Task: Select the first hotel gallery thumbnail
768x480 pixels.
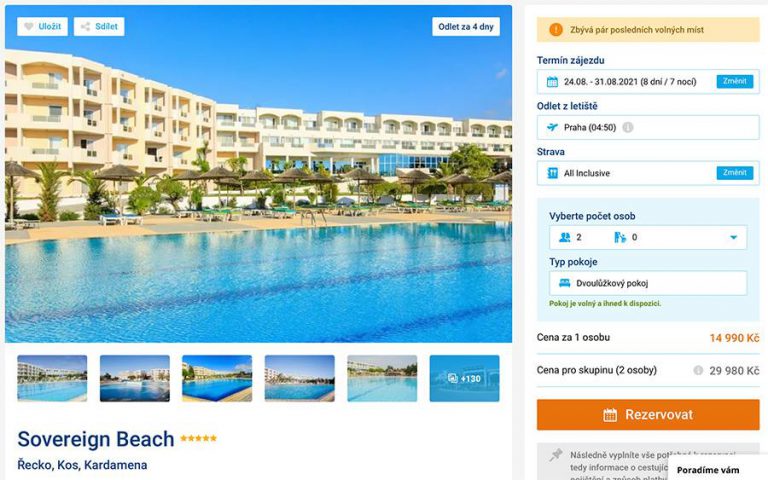Action: coord(52,378)
